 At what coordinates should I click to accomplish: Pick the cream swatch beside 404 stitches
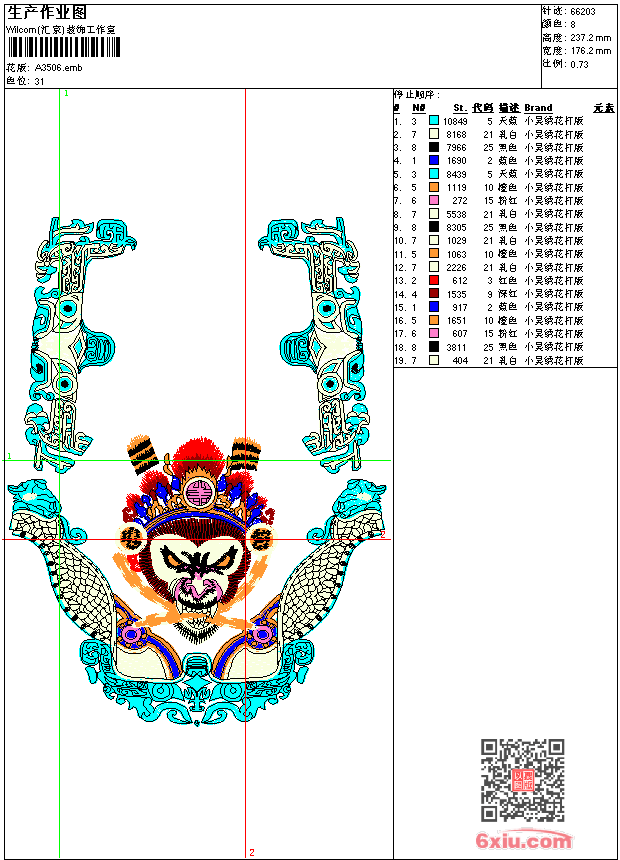coord(434,360)
